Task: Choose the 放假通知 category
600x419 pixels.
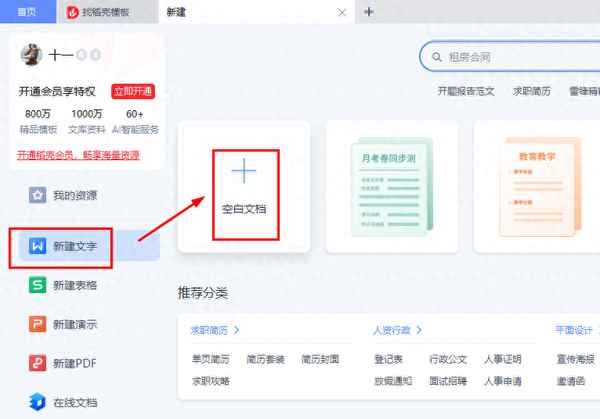Action: pos(393,381)
